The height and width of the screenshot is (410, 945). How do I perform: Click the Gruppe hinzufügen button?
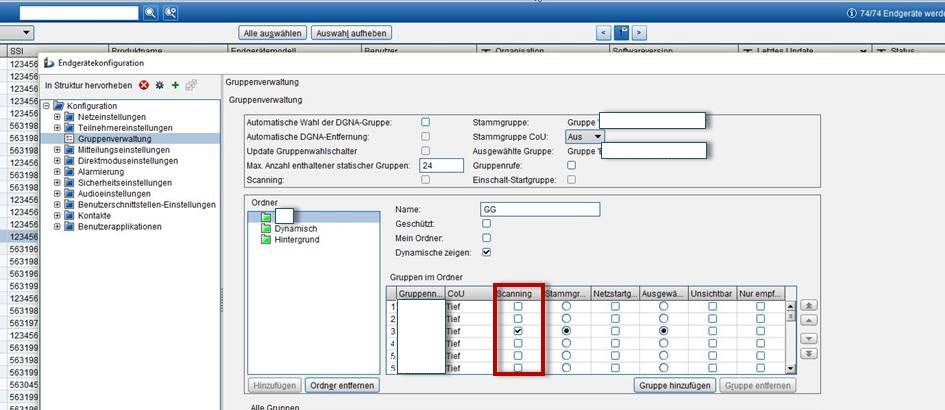coord(674,385)
